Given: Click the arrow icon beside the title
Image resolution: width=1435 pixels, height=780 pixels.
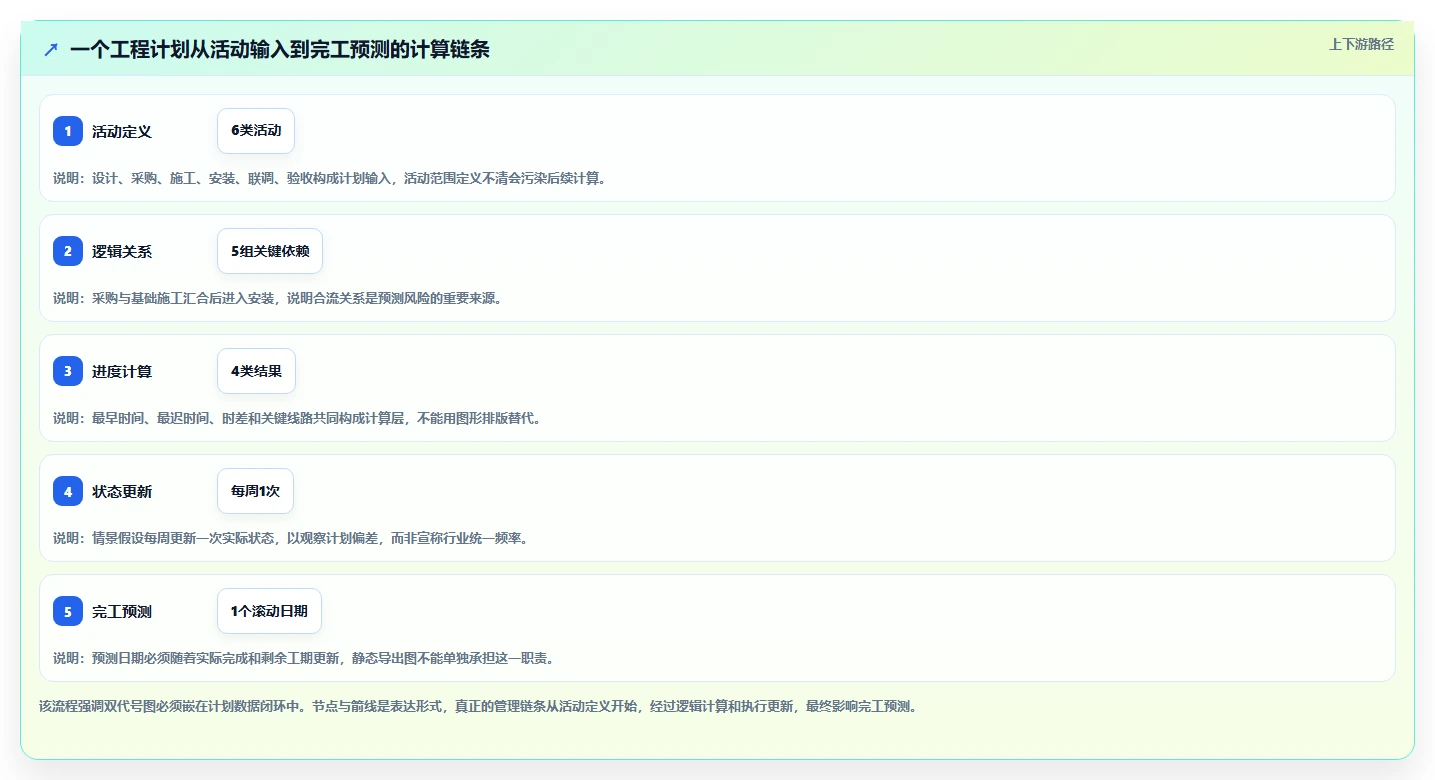Looking at the screenshot, I should click(x=51, y=49).
